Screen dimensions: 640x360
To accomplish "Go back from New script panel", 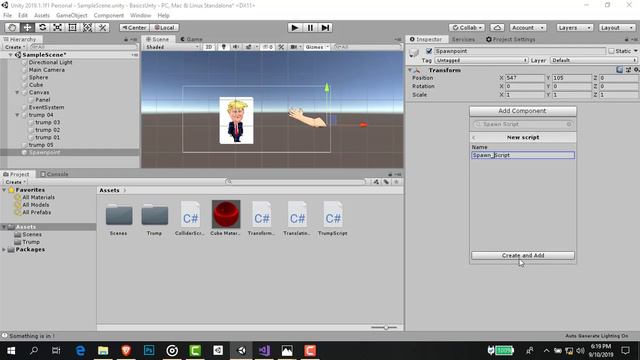I will (x=474, y=138).
